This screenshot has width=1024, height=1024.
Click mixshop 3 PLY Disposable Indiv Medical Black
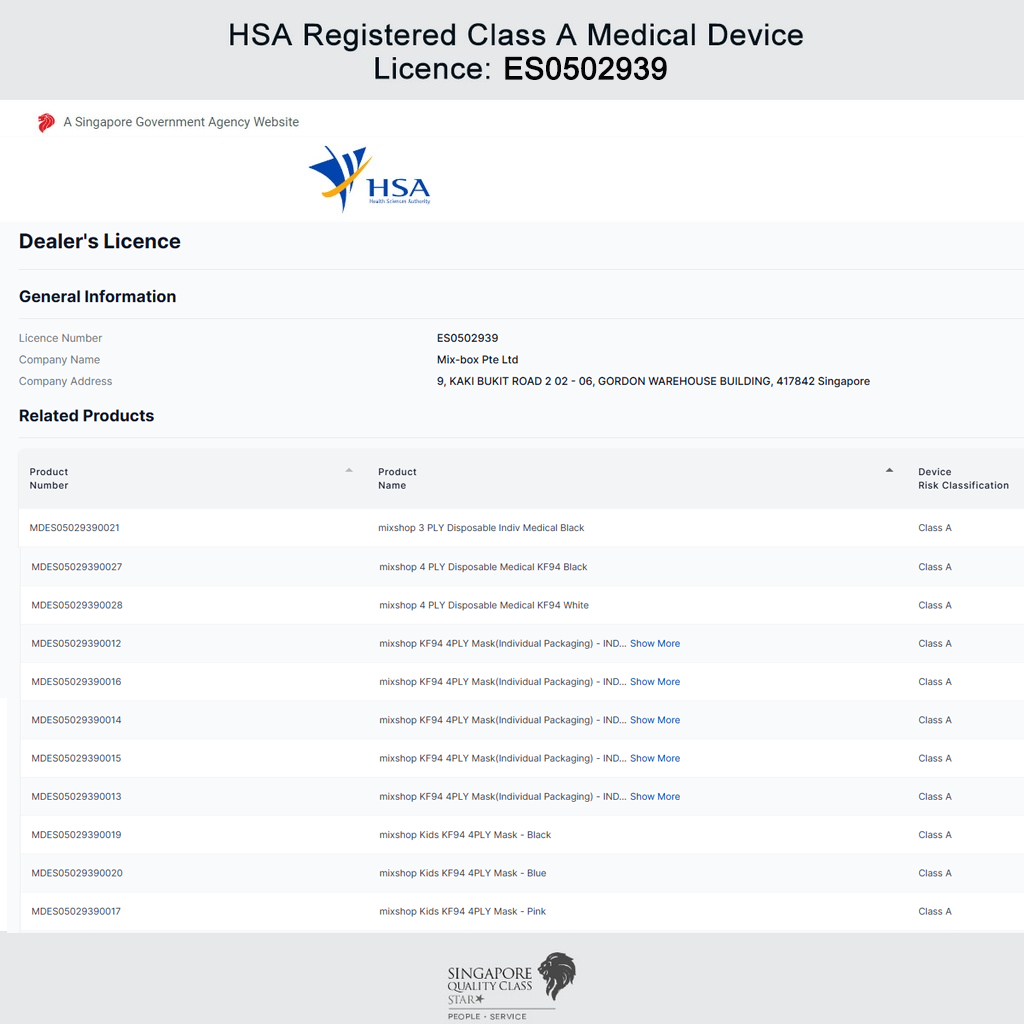(481, 528)
